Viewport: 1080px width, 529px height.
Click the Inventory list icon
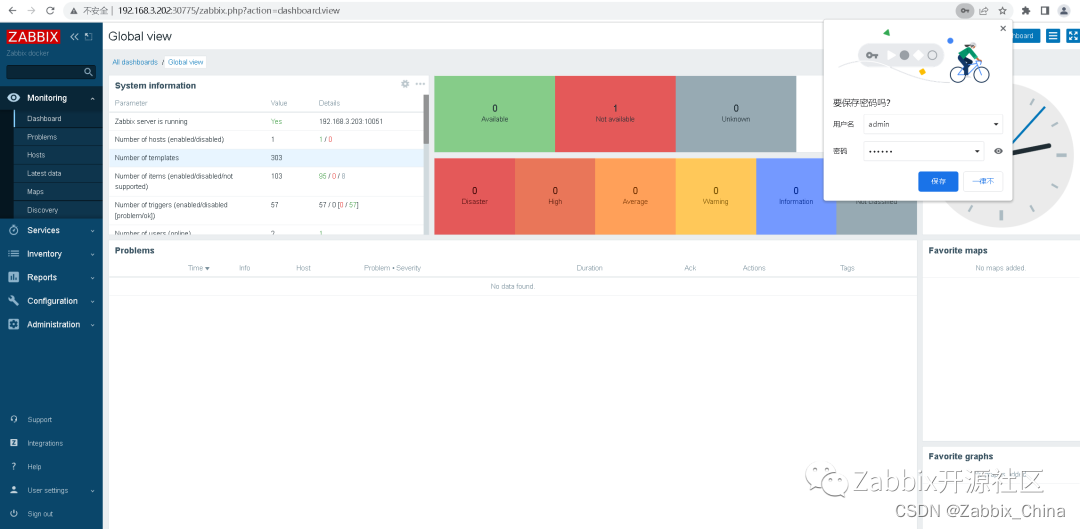click(x=14, y=253)
